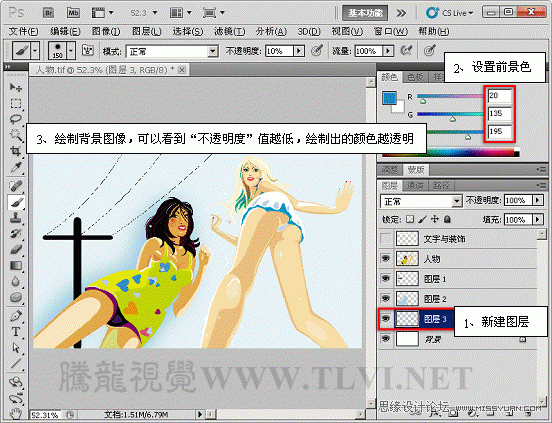This screenshot has width=552, height=423.
Task: Open tool preset picker arrow
Action: click(35, 51)
